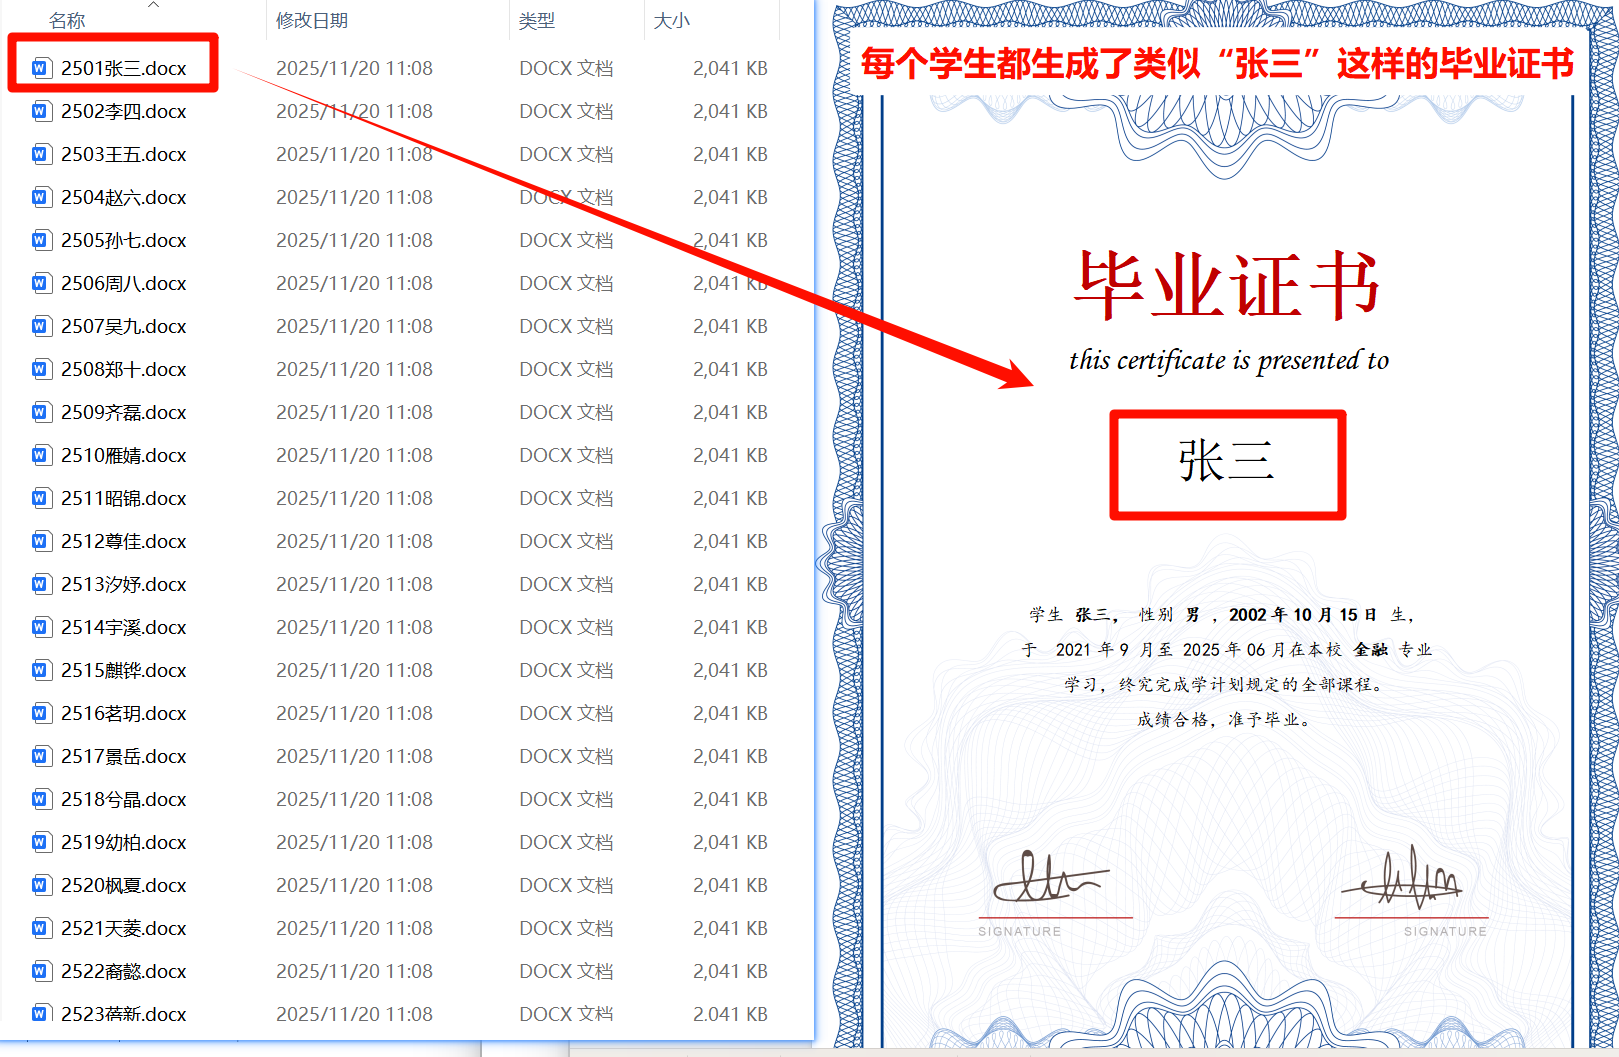
Task: Click the 毕业证书 title on the certificate
Action: (1227, 285)
